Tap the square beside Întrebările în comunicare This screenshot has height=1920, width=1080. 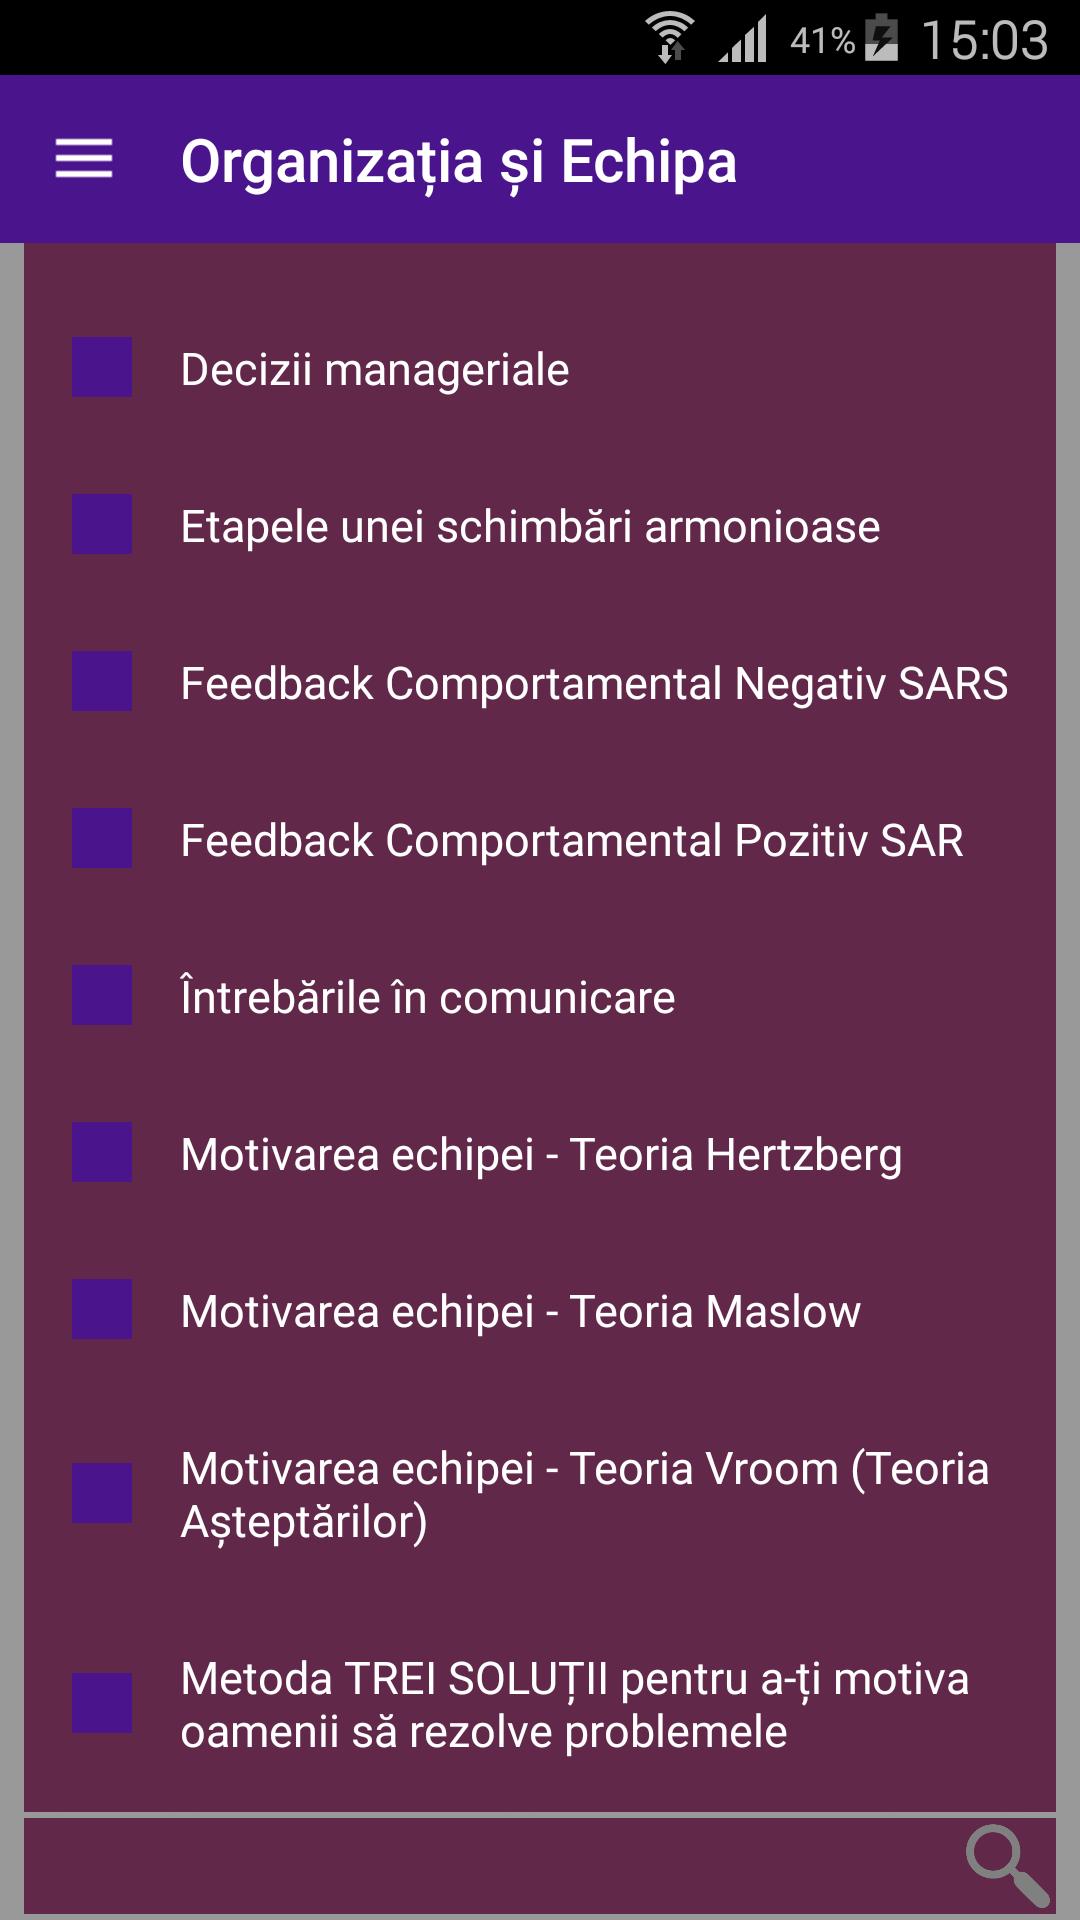102,995
